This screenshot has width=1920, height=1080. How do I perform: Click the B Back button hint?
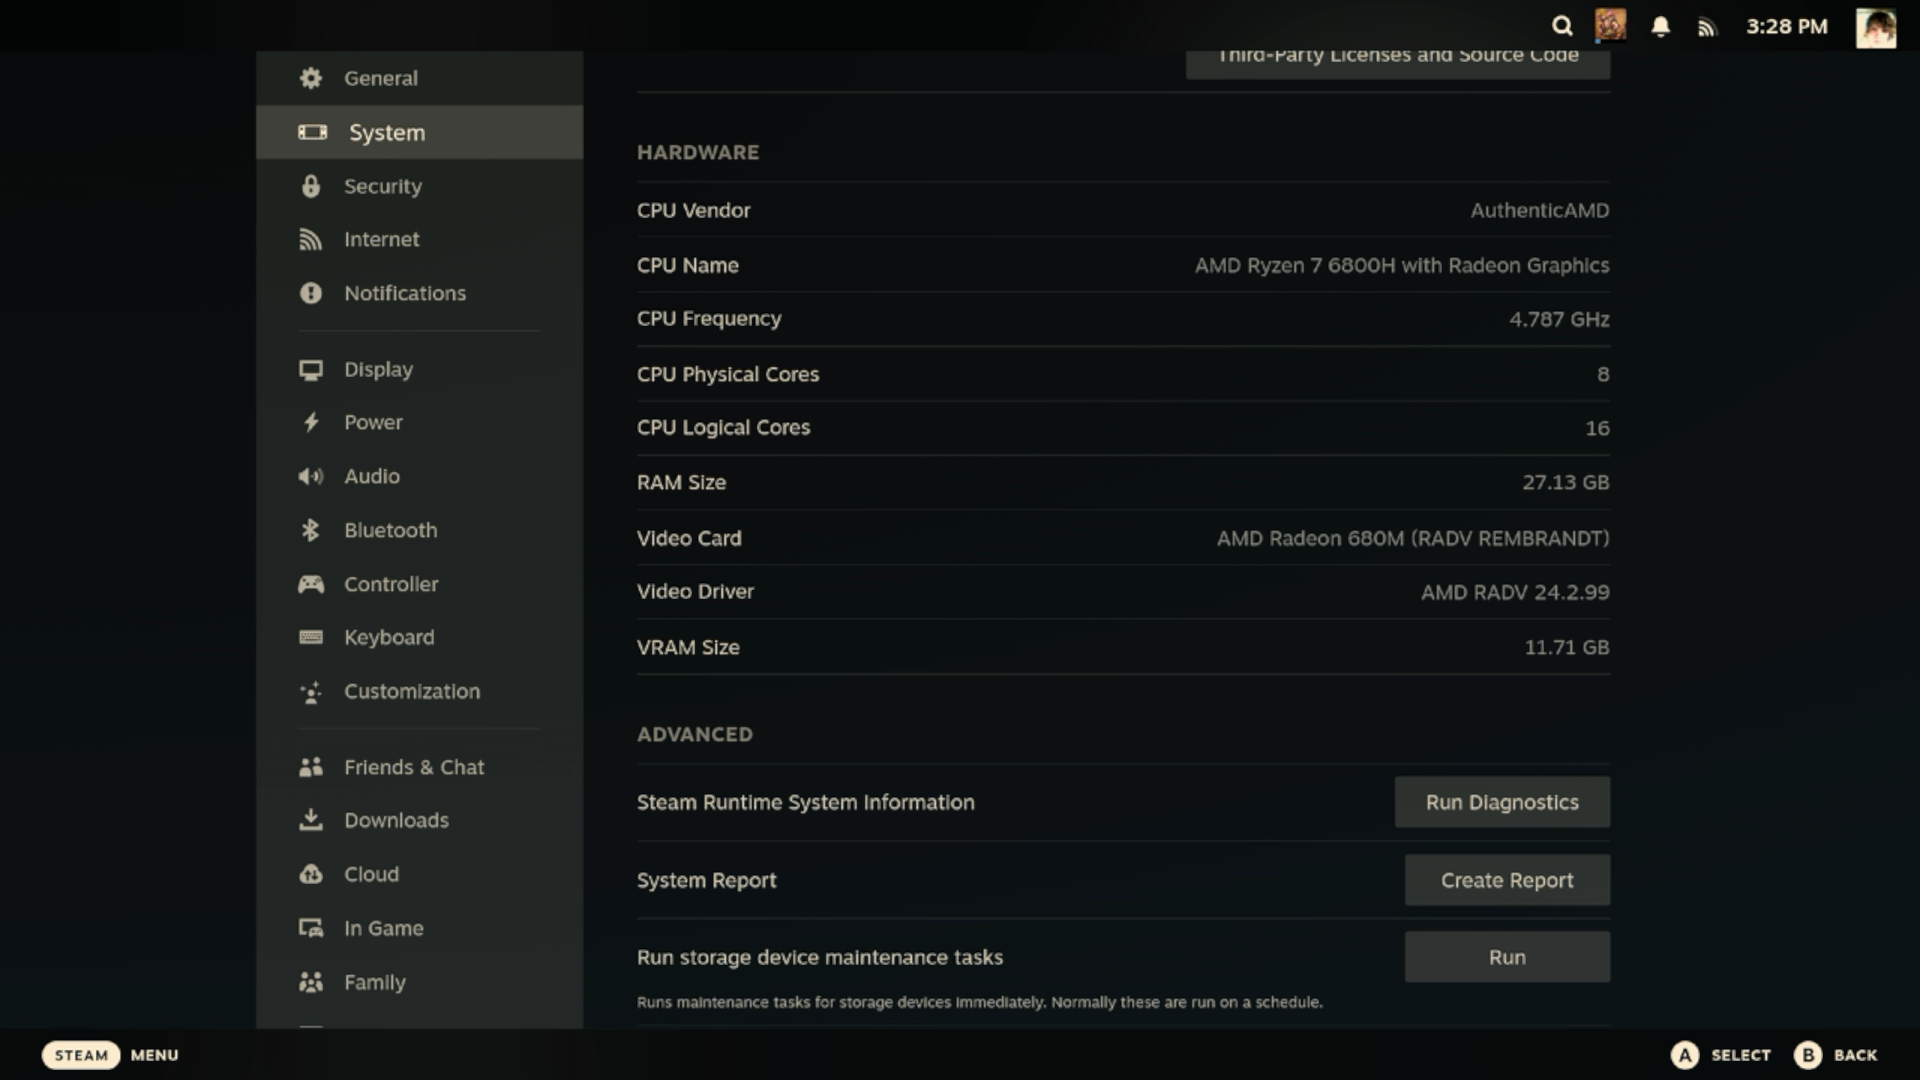pos(1835,1055)
